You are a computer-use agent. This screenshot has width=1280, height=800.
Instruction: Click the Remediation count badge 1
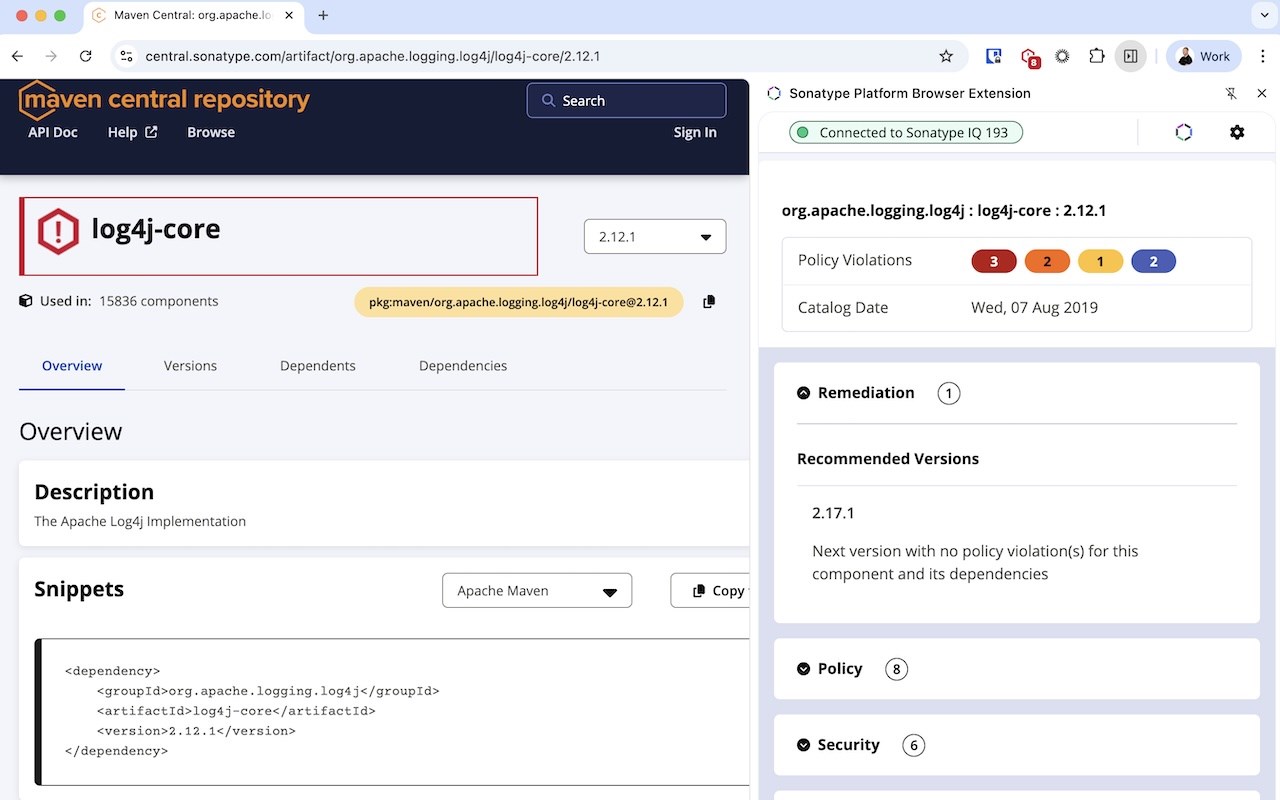pyautogui.click(x=949, y=394)
